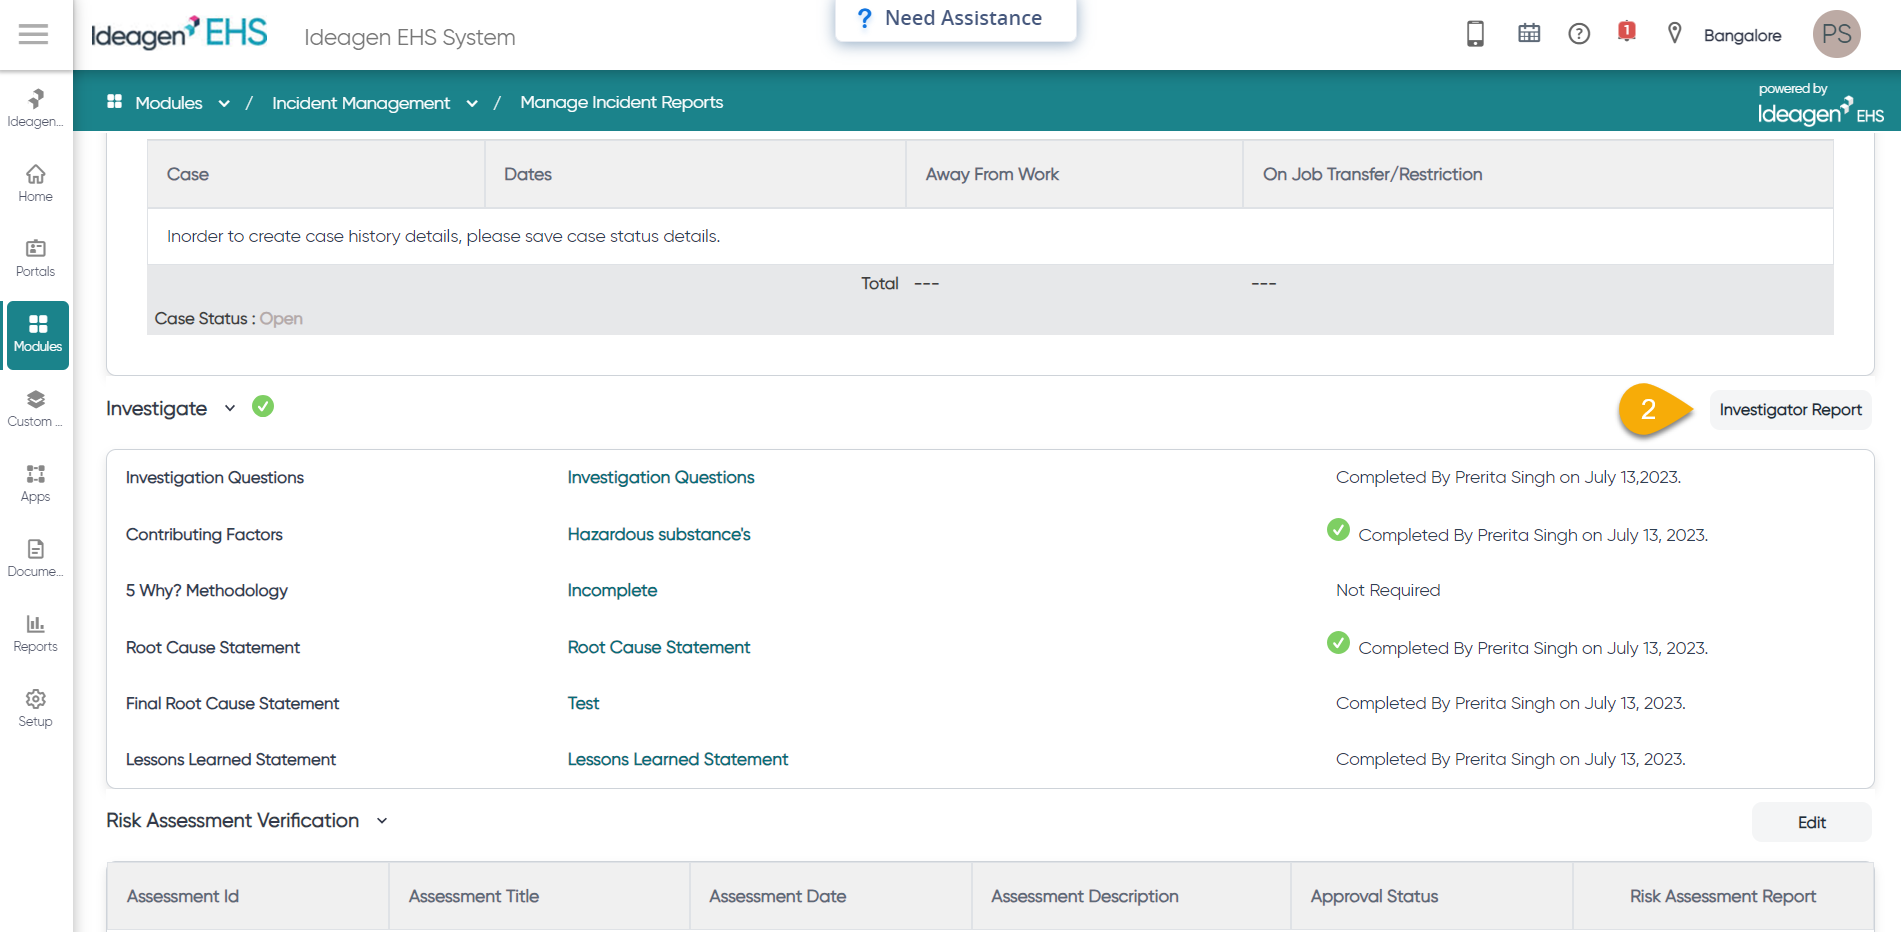1901x932 pixels.
Task: Open the Investigator Report
Action: point(1790,410)
